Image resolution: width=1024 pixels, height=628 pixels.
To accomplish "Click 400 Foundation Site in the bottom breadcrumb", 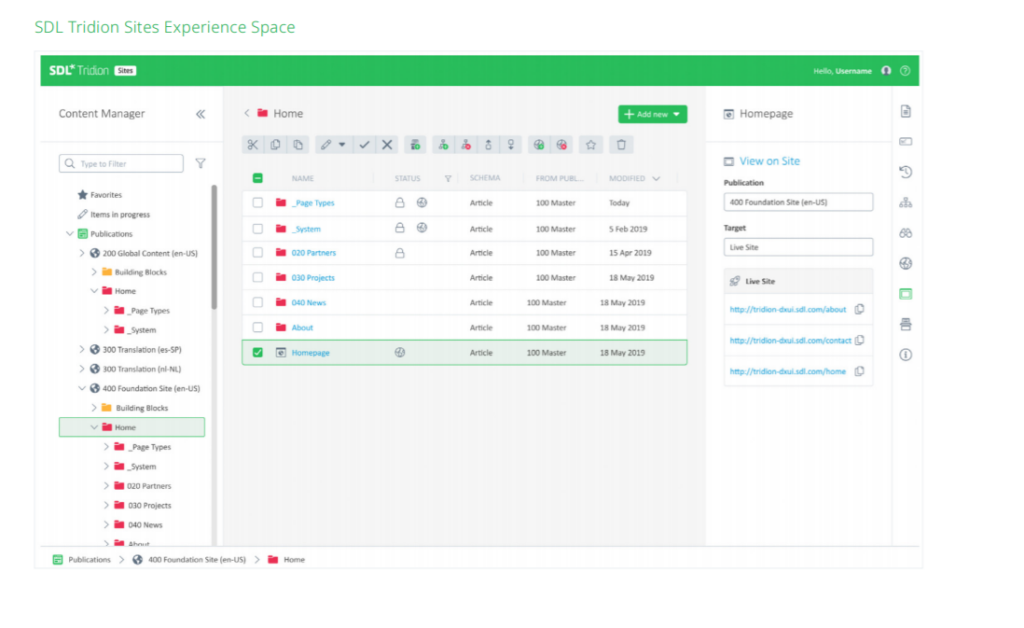I will (197, 559).
